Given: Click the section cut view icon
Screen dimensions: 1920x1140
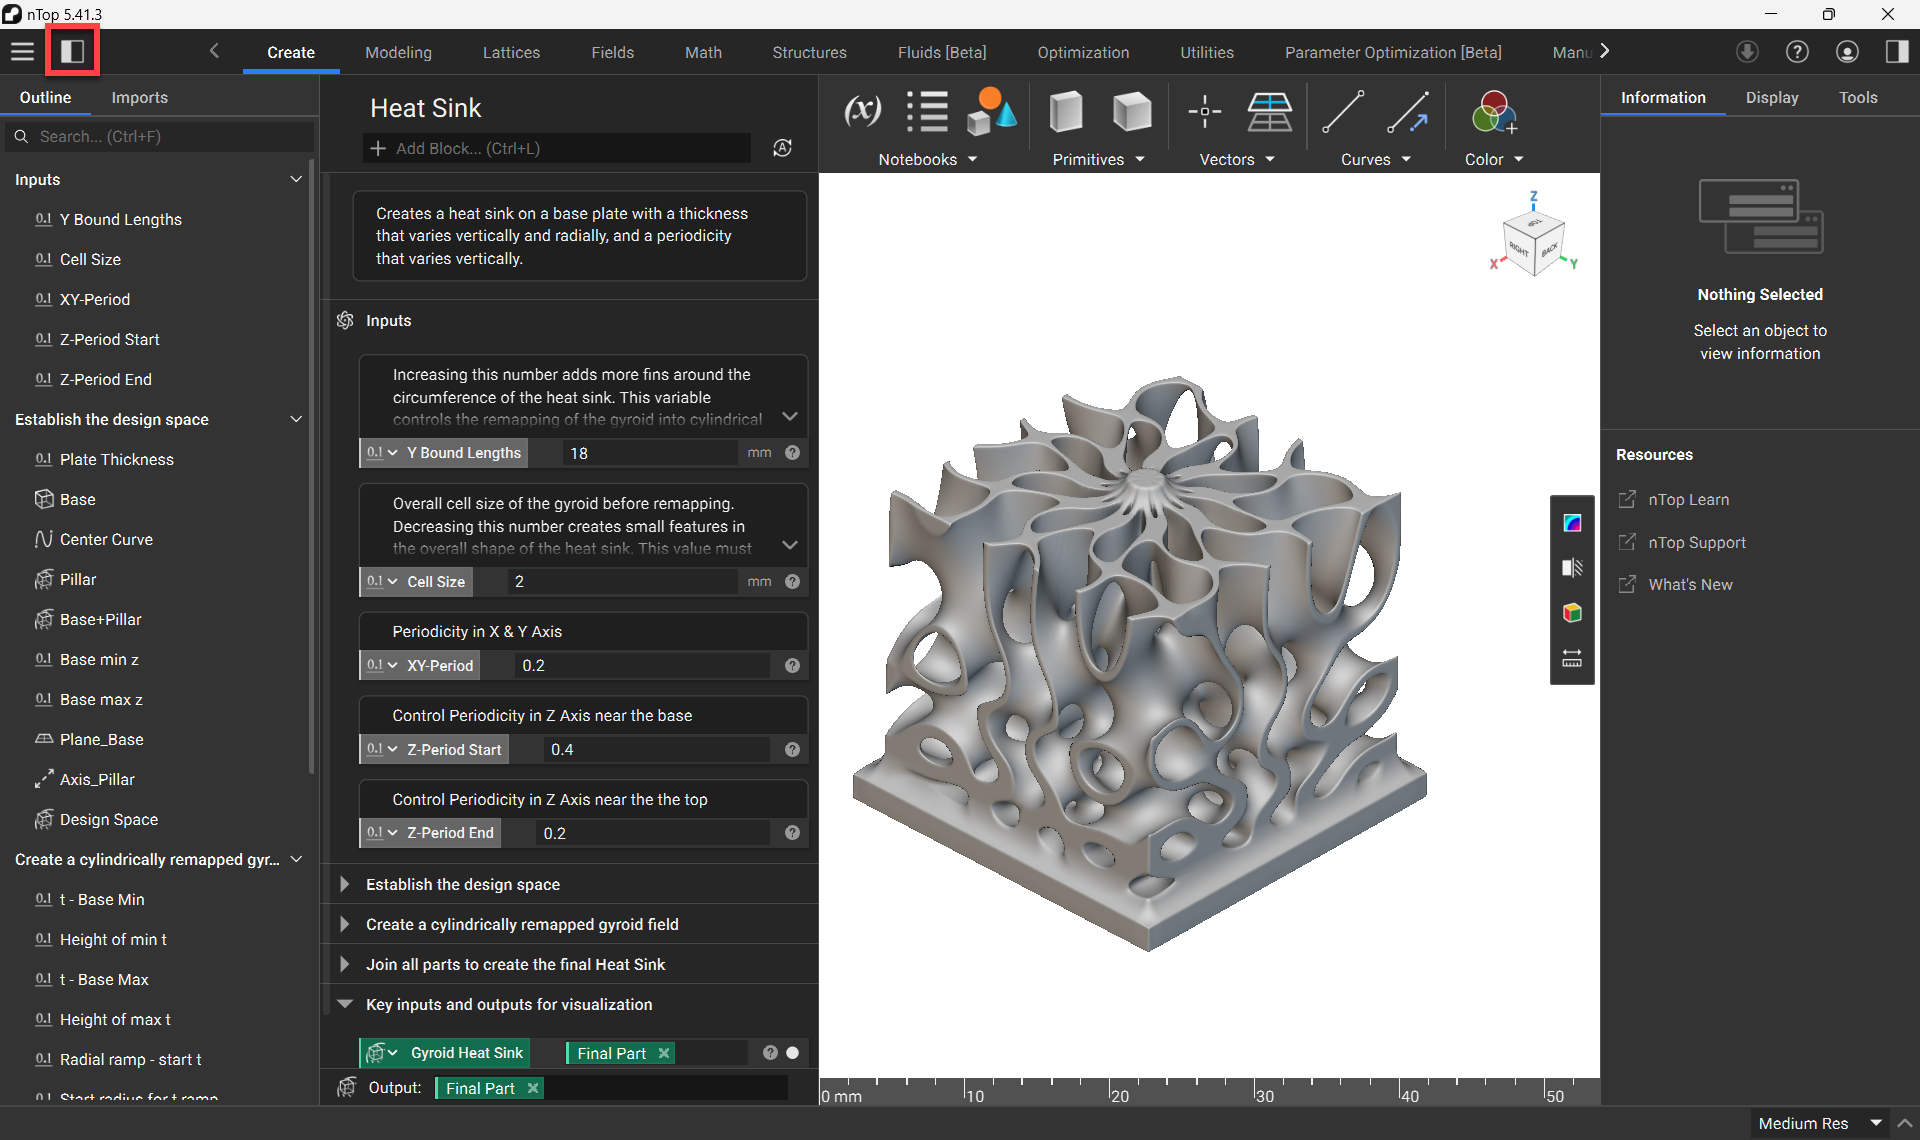Looking at the screenshot, I should click(1572, 568).
